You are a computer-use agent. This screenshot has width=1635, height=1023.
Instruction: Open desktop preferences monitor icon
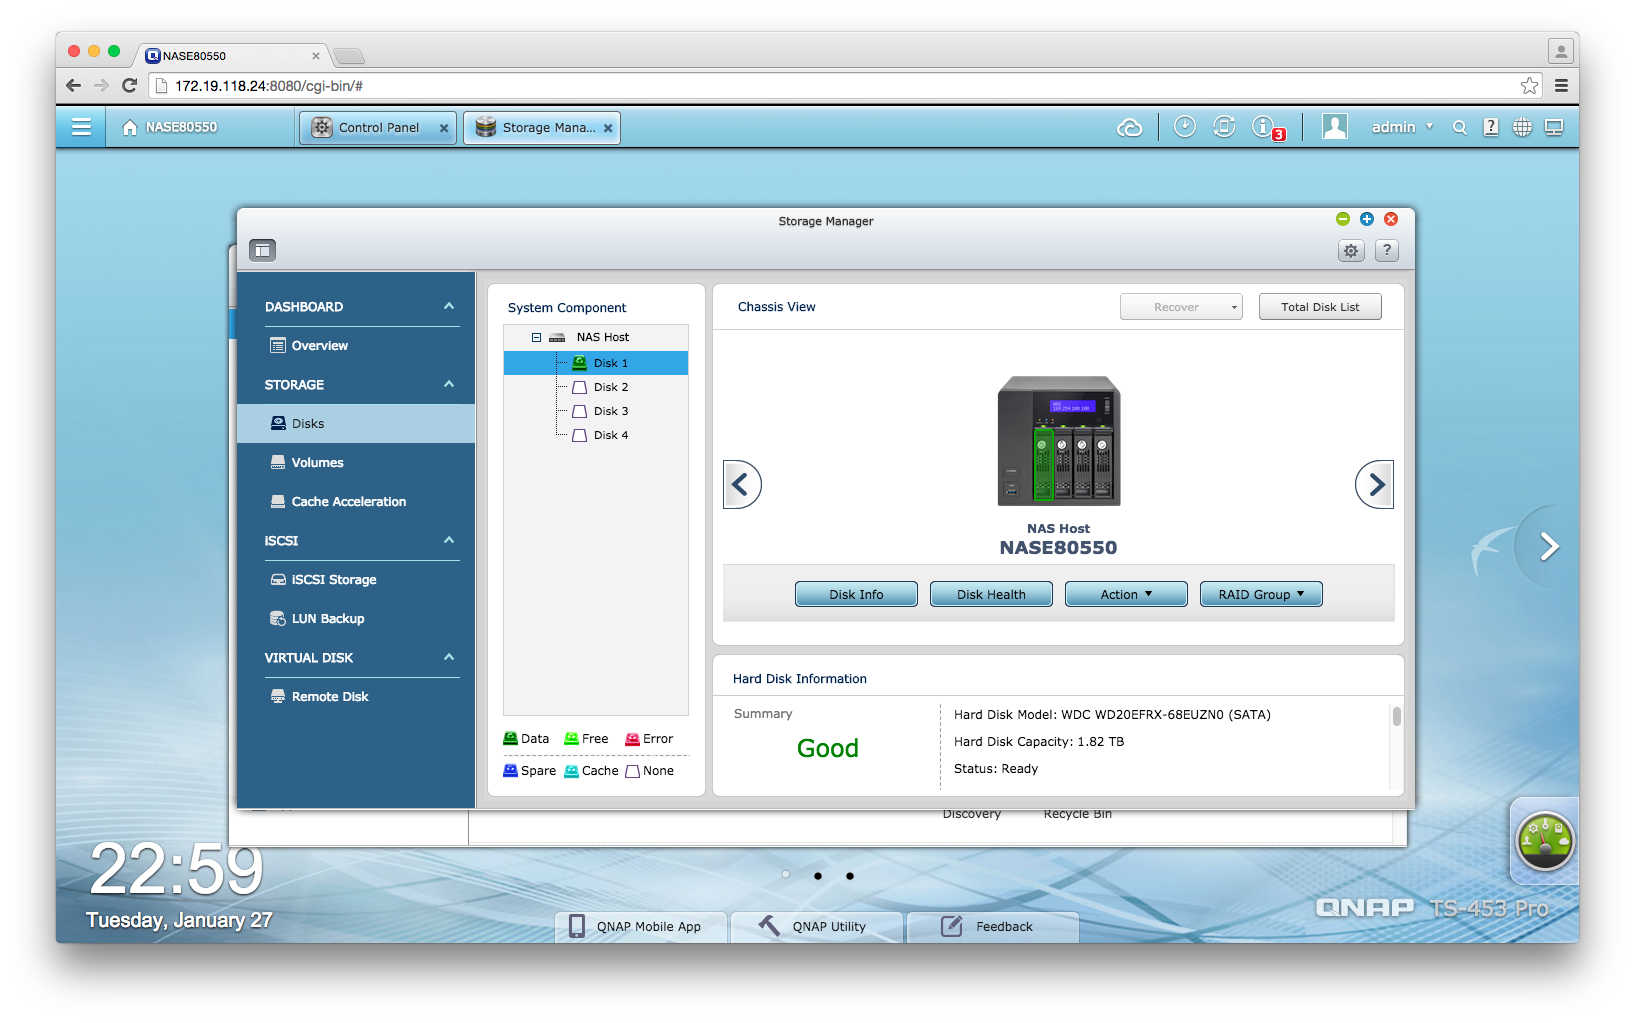point(1554,127)
